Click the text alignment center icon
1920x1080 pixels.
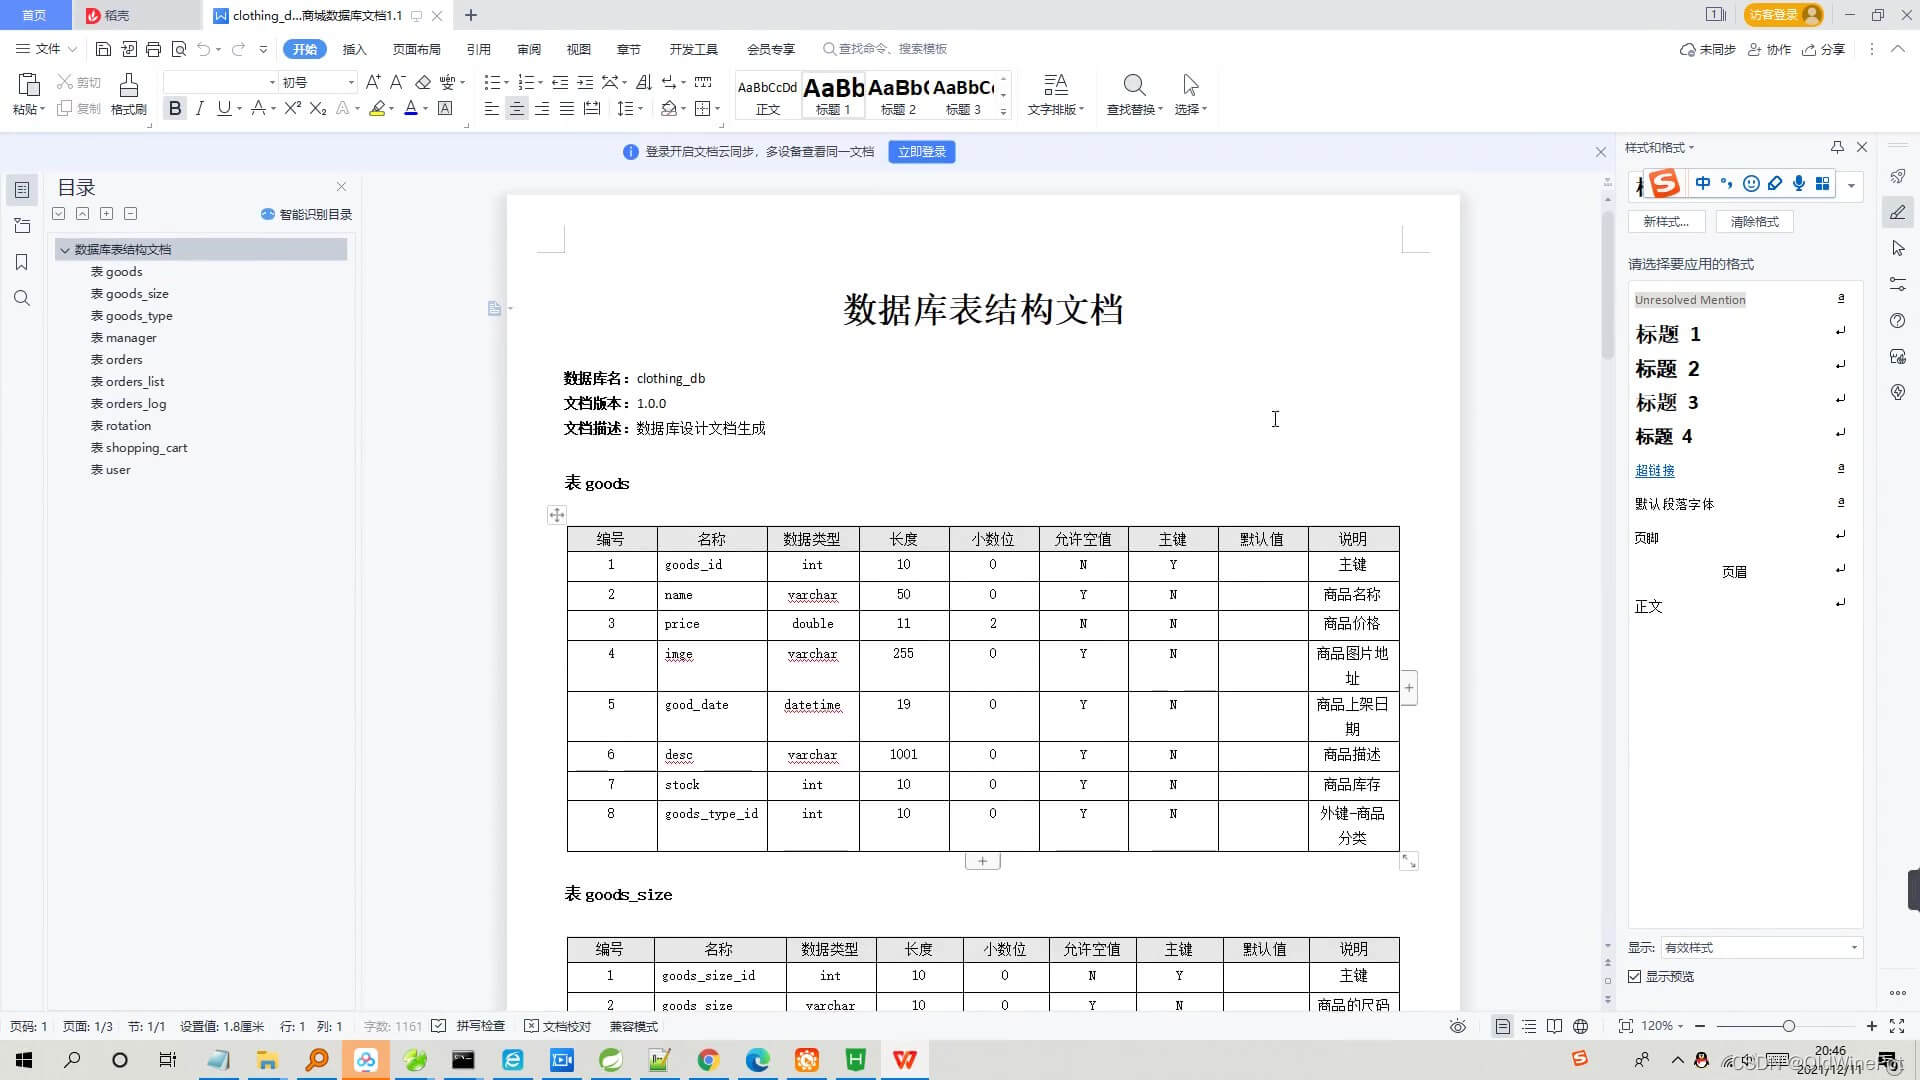[x=517, y=108]
